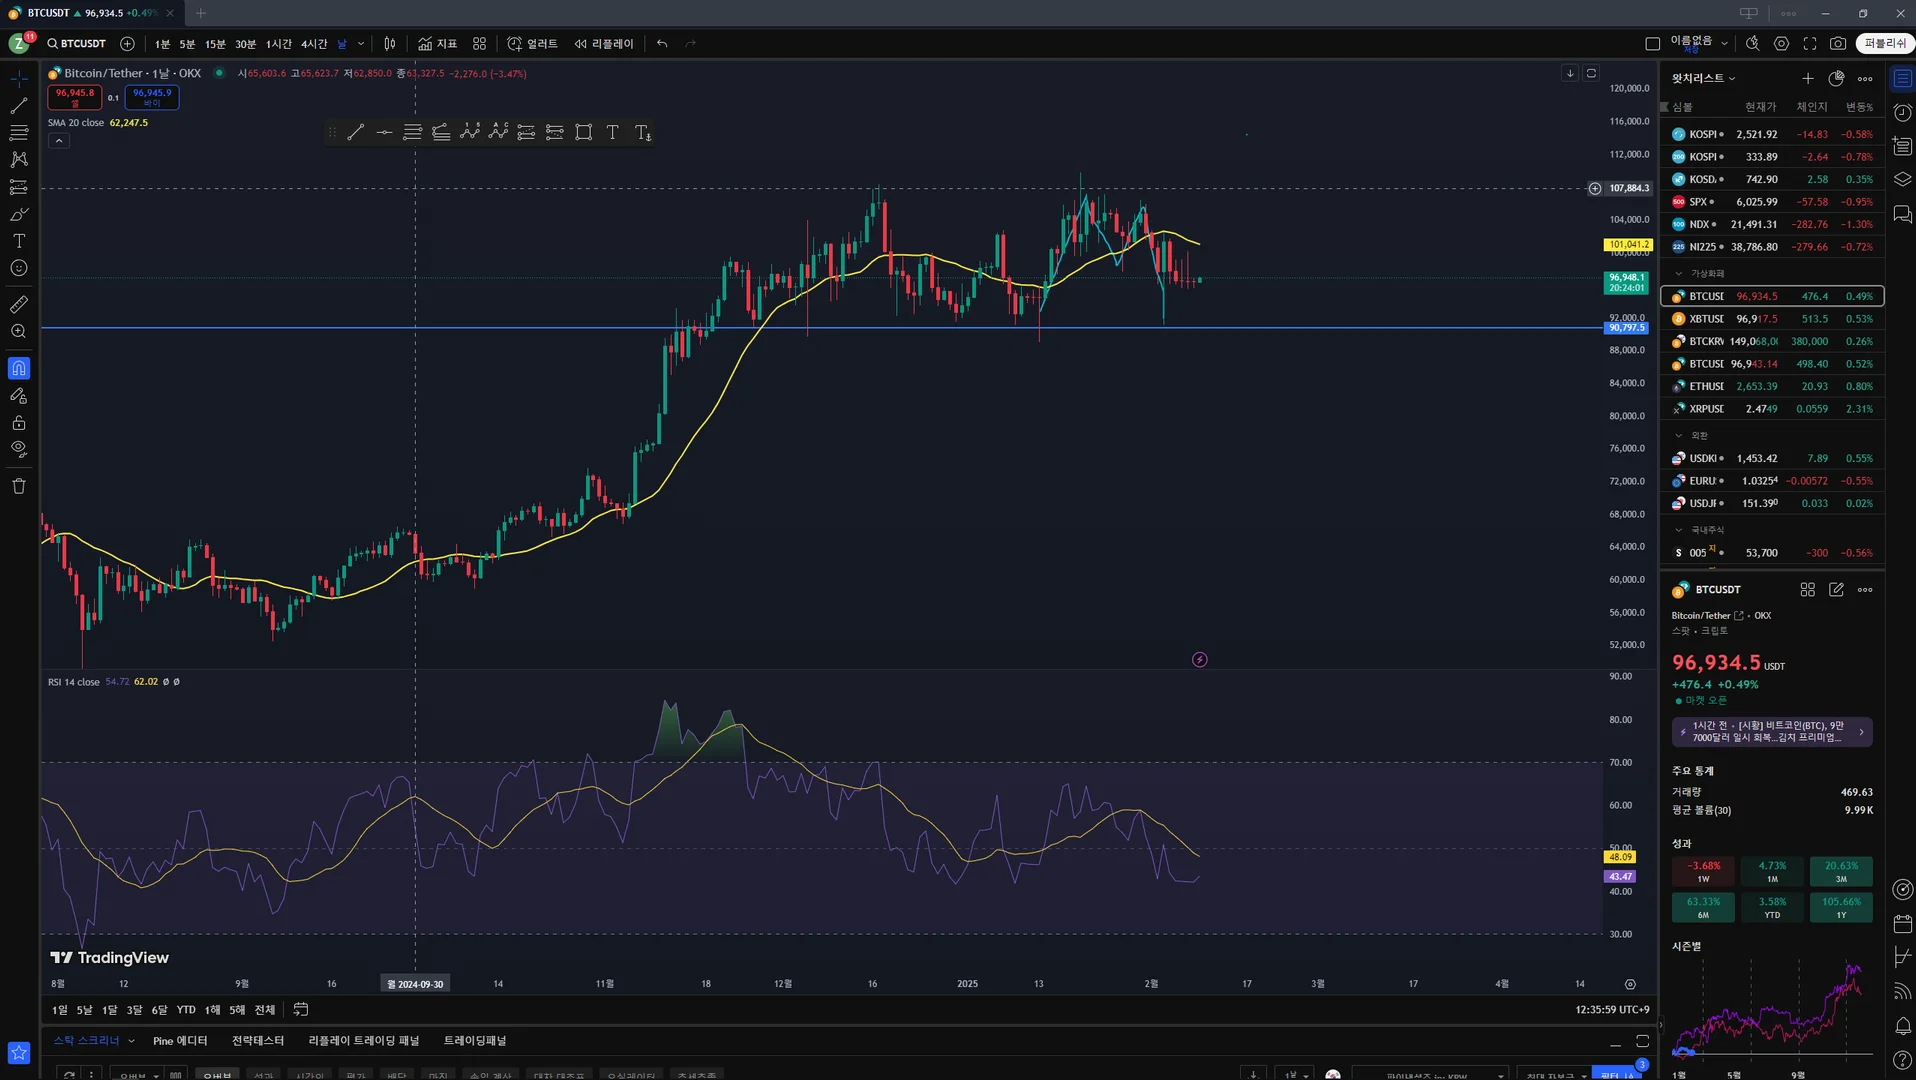
Task: Expand the timeframe interval dropdown arrow
Action: click(361, 44)
